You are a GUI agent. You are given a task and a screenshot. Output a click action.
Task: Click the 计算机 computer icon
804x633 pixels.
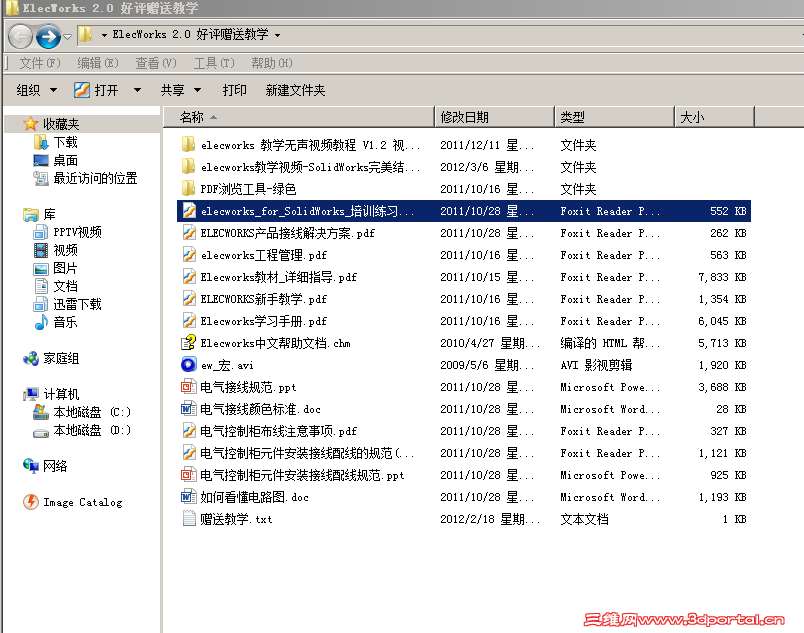31,394
